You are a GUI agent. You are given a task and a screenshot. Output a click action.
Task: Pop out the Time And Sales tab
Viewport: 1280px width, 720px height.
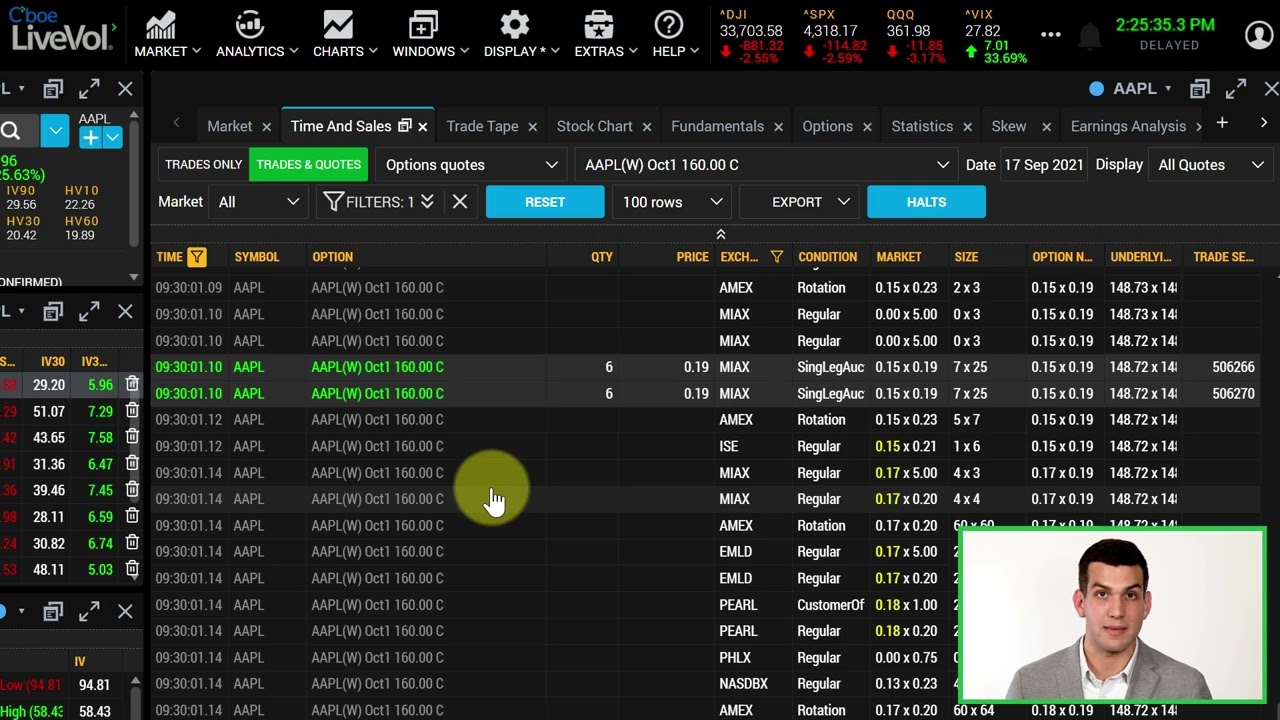coord(404,126)
